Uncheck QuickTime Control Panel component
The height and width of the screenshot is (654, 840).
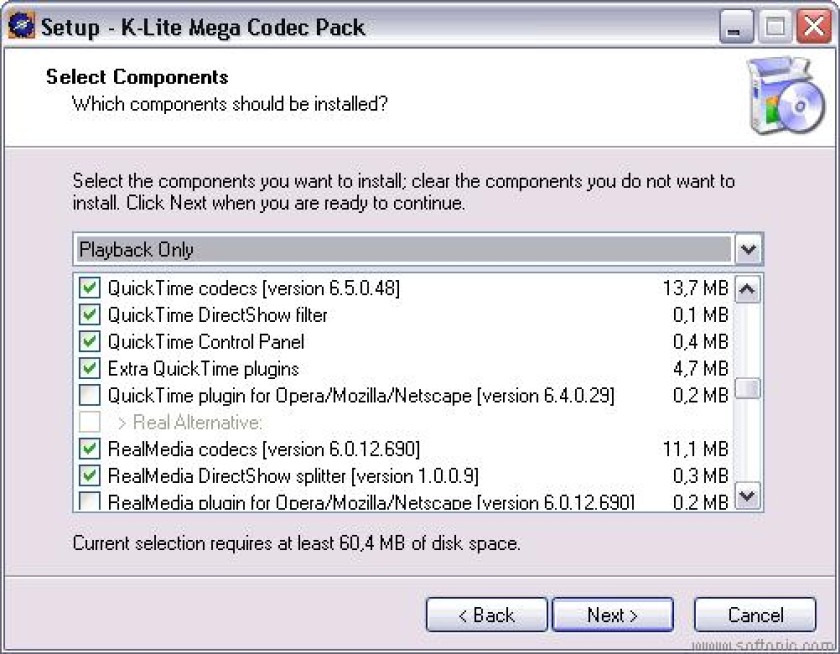89,342
